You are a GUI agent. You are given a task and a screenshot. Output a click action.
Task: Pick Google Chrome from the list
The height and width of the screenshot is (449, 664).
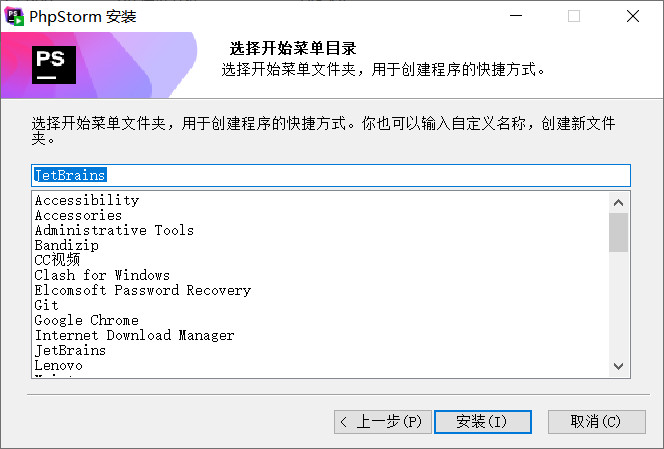[x=86, y=320]
